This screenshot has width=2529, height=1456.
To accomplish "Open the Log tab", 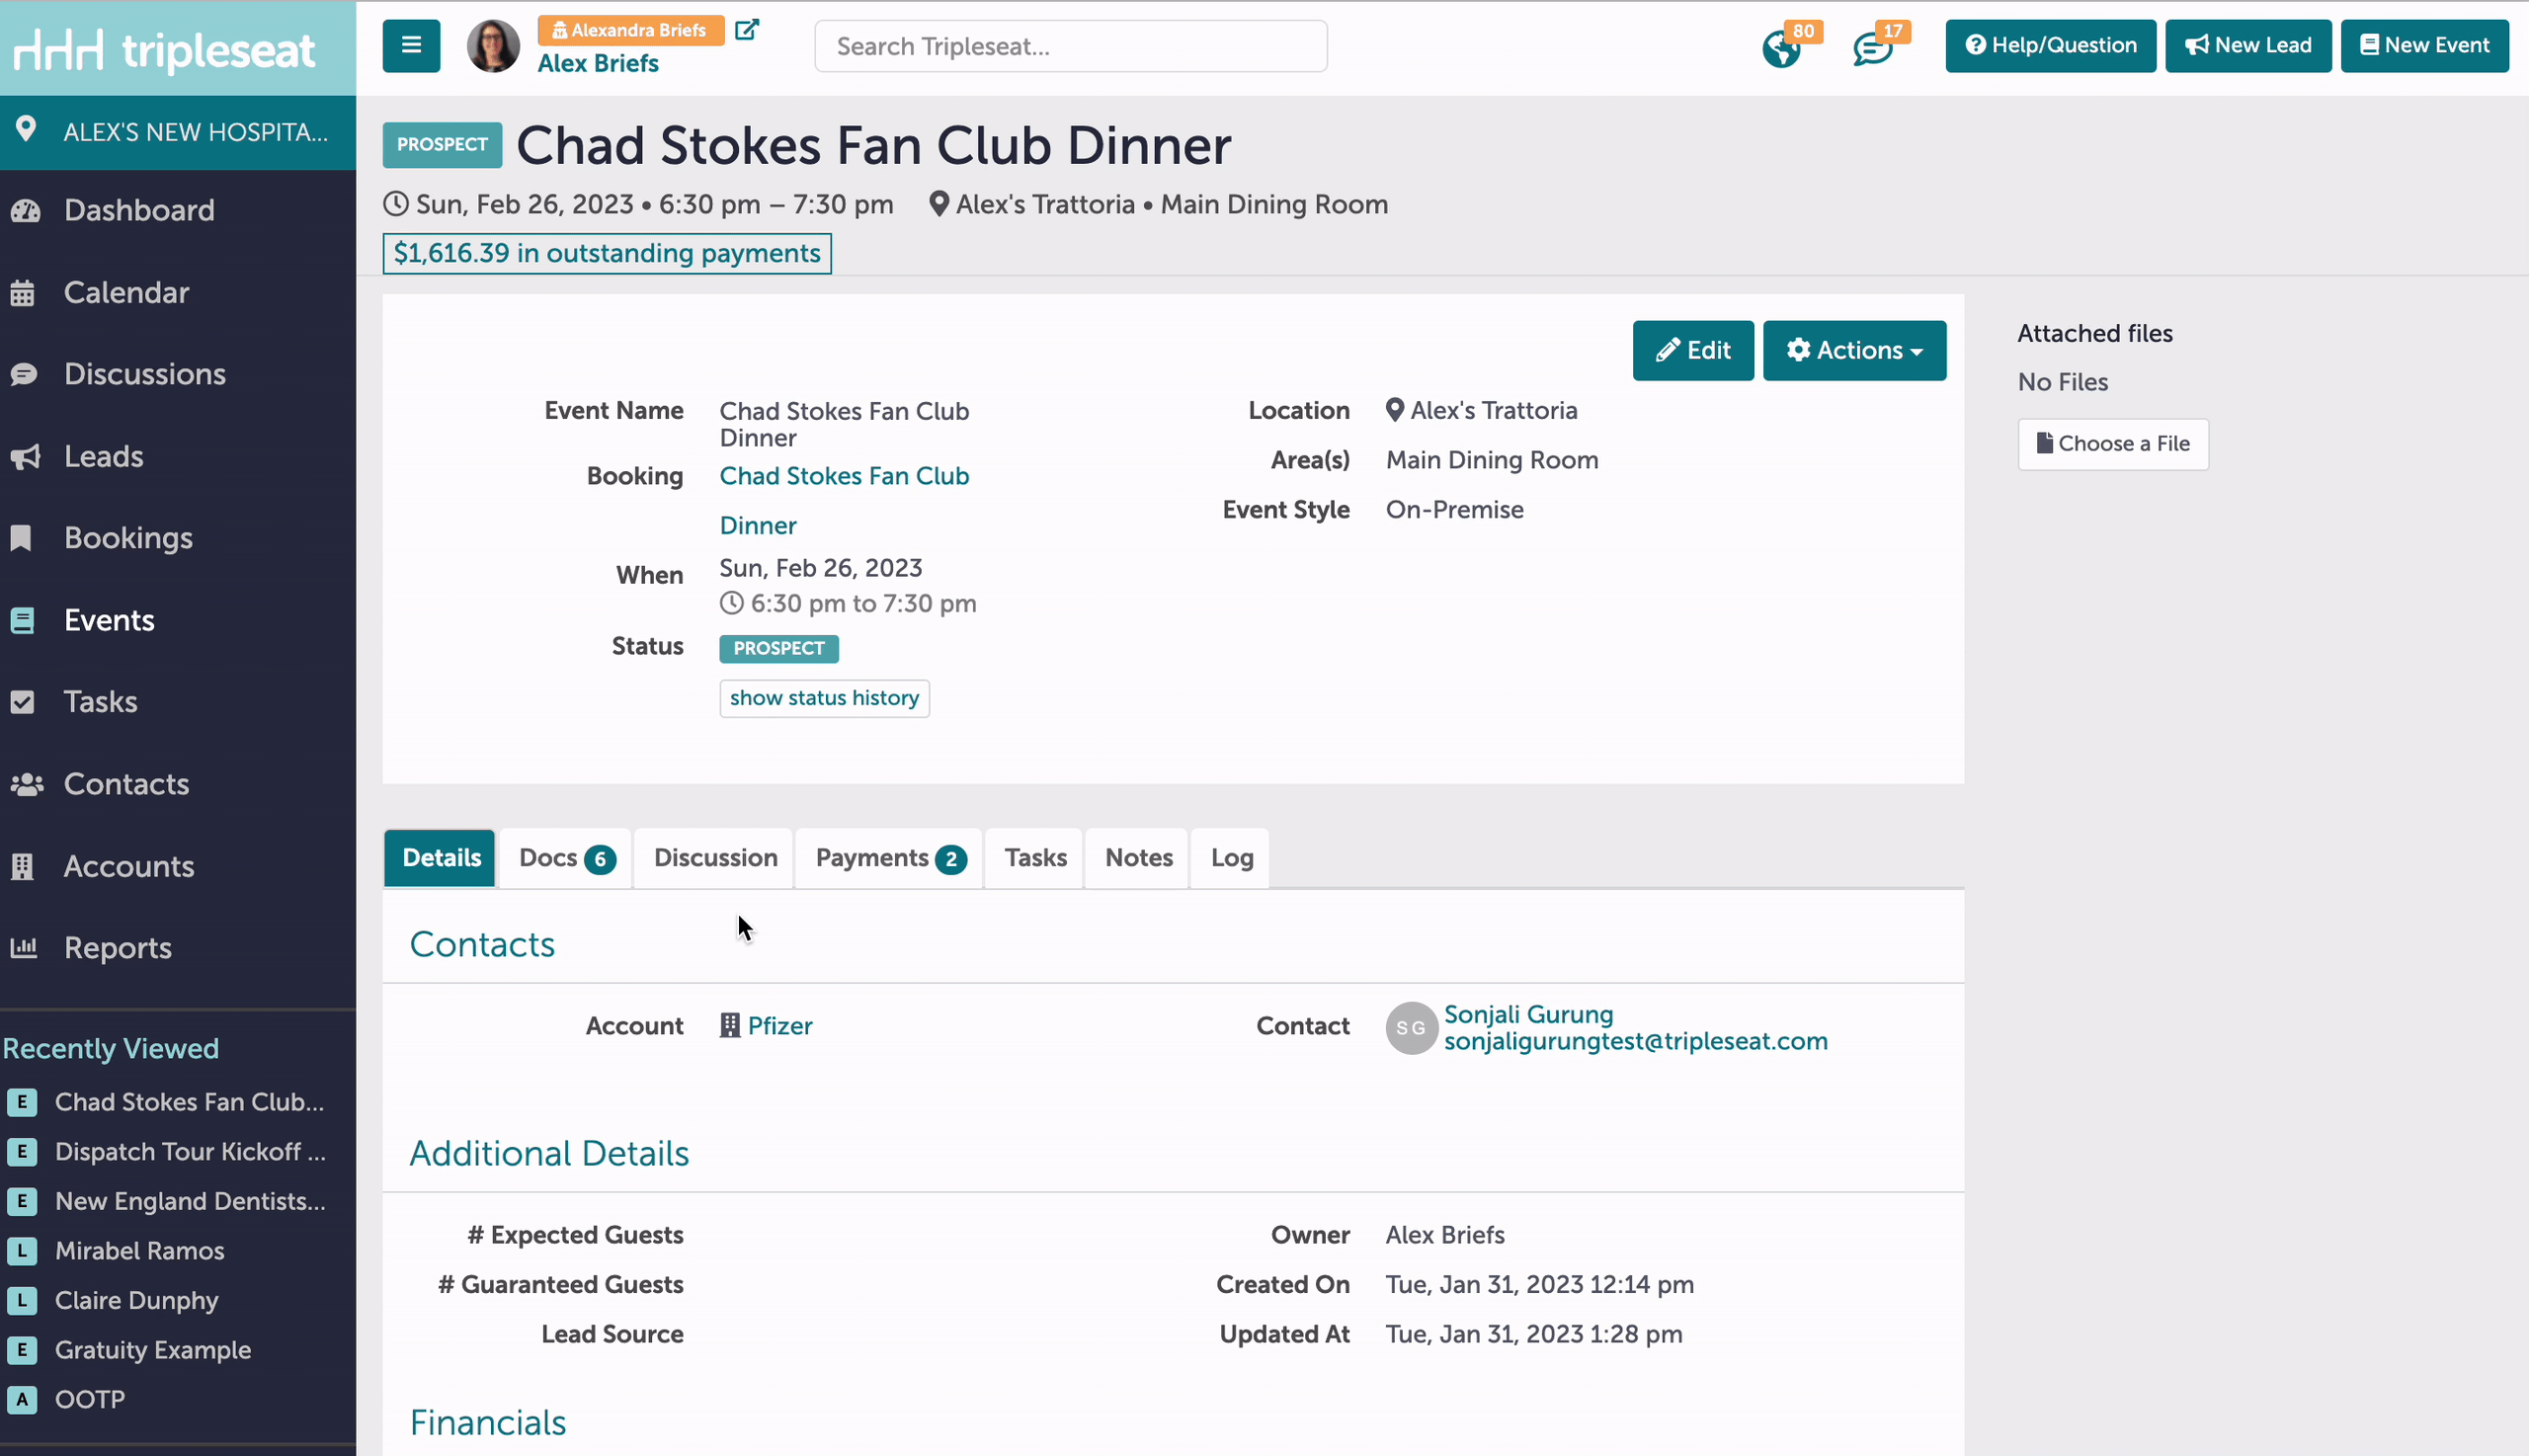I will pos(1231,858).
